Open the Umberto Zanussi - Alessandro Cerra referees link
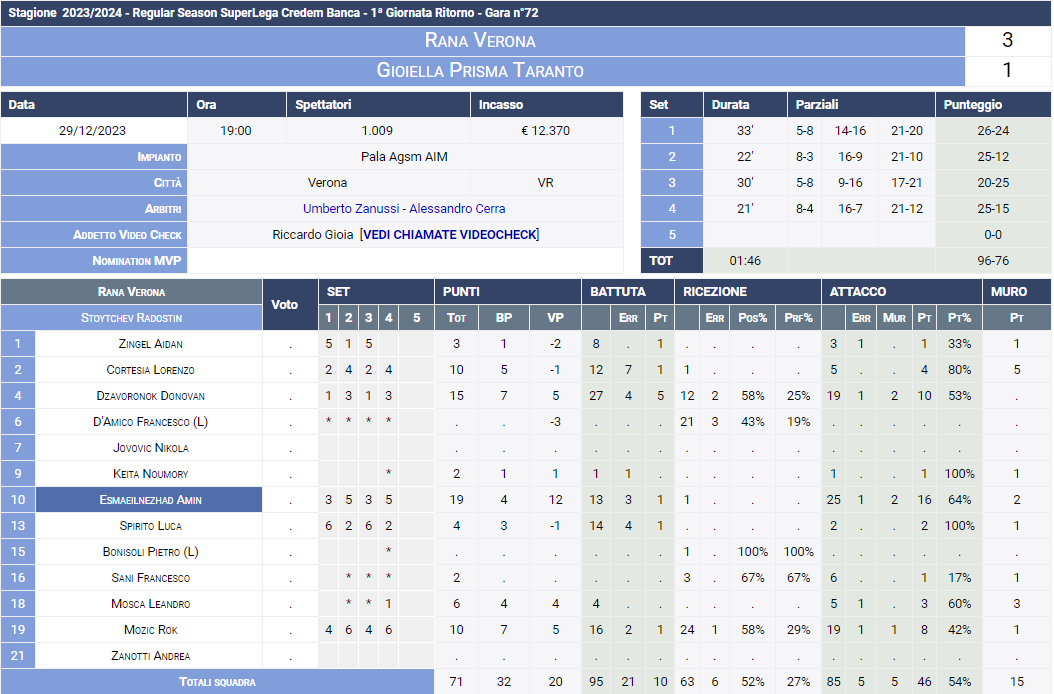The image size is (1054, 694). coord(404,208)
